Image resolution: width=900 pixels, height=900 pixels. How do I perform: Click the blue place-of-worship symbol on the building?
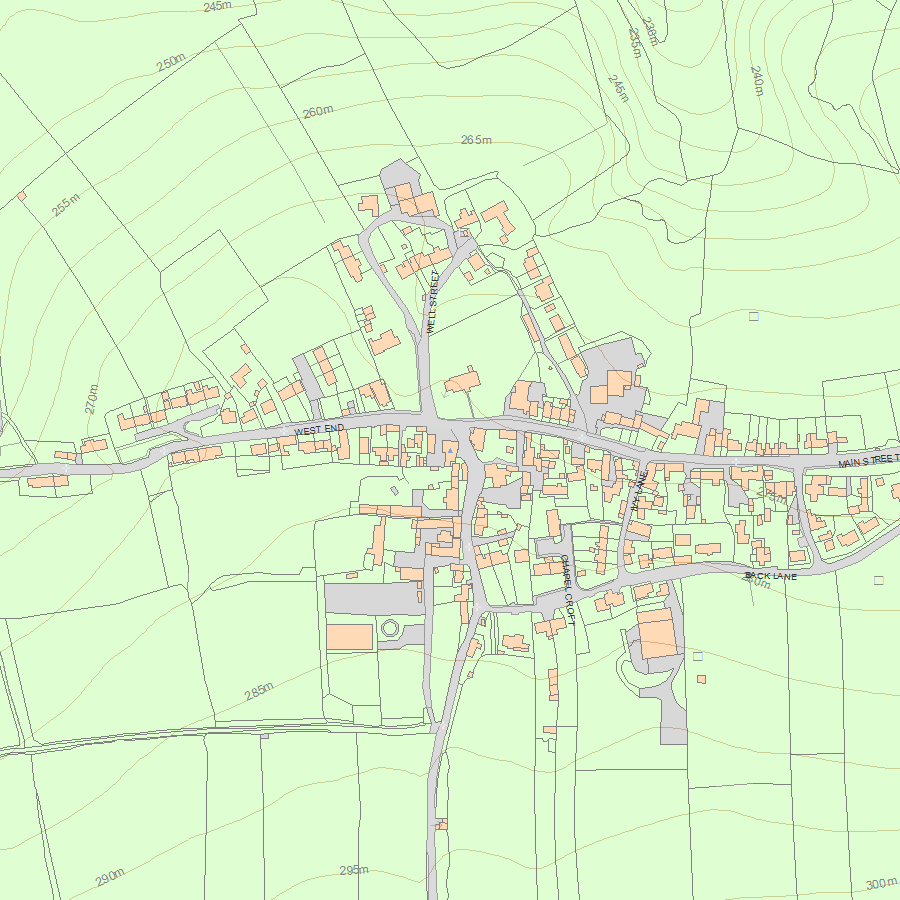point(451,451)
